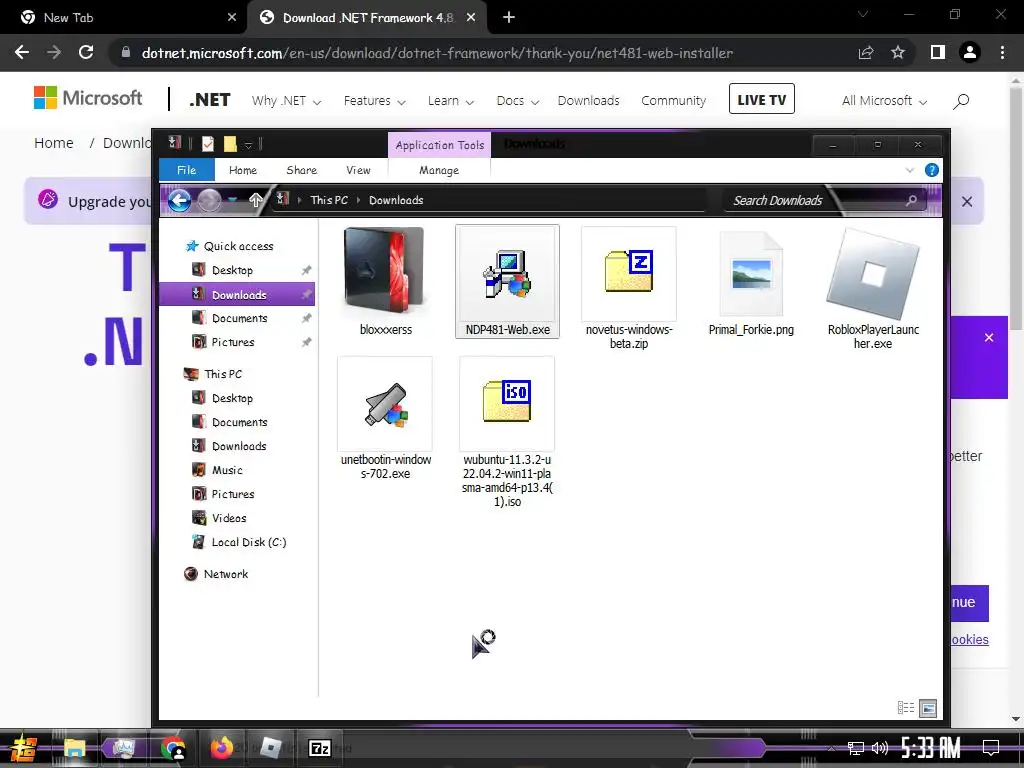Open the Customize Quick Access Toolbar dropdown
The width and height of the screenshot is (1024, 768).
248,145
